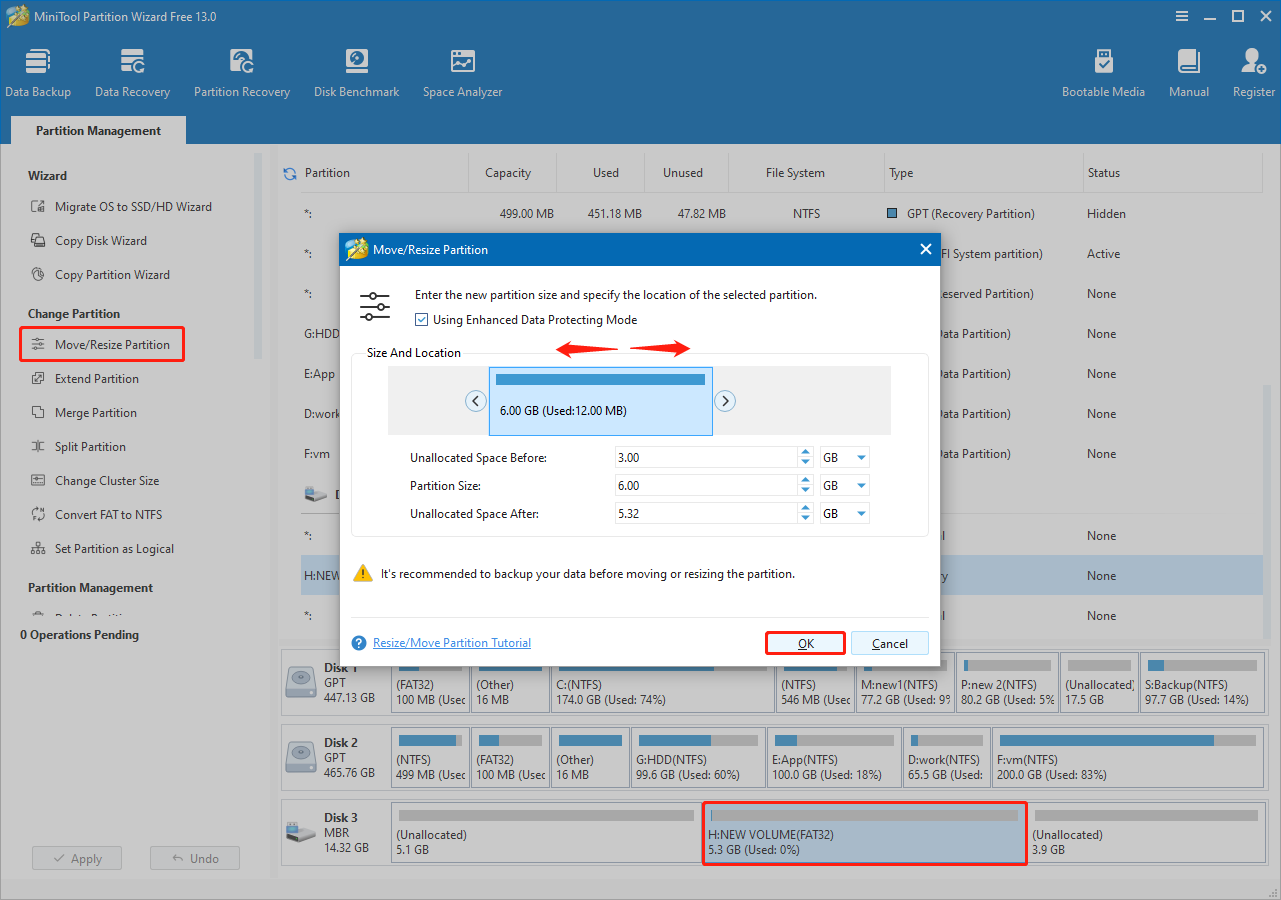The image size is (1281, 900).
Task: Click the Bootable Media icon
Action: (1103, 70)
